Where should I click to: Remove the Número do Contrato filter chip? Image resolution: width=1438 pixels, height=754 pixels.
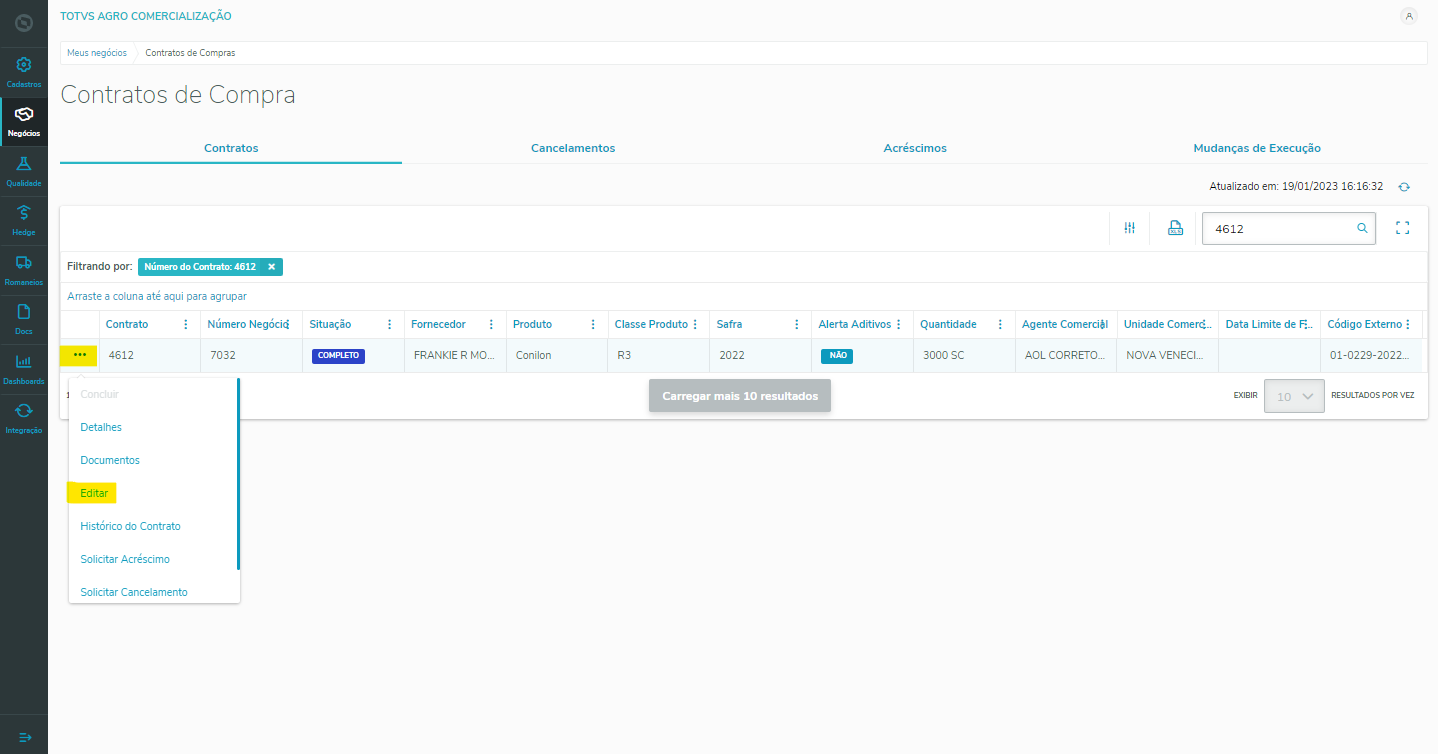pyautogui.click(x=271, y=267)
